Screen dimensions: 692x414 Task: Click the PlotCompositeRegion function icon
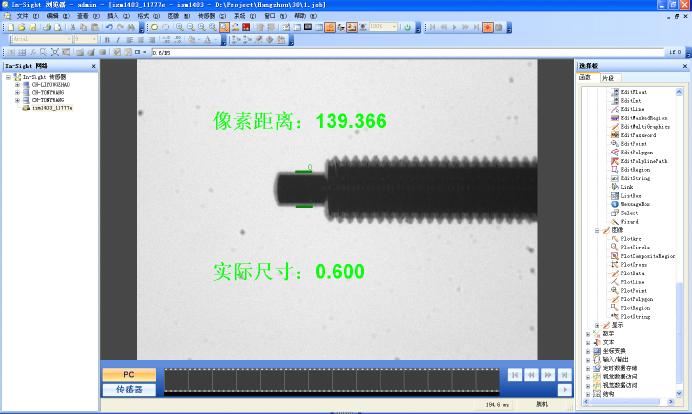point(615,256)
